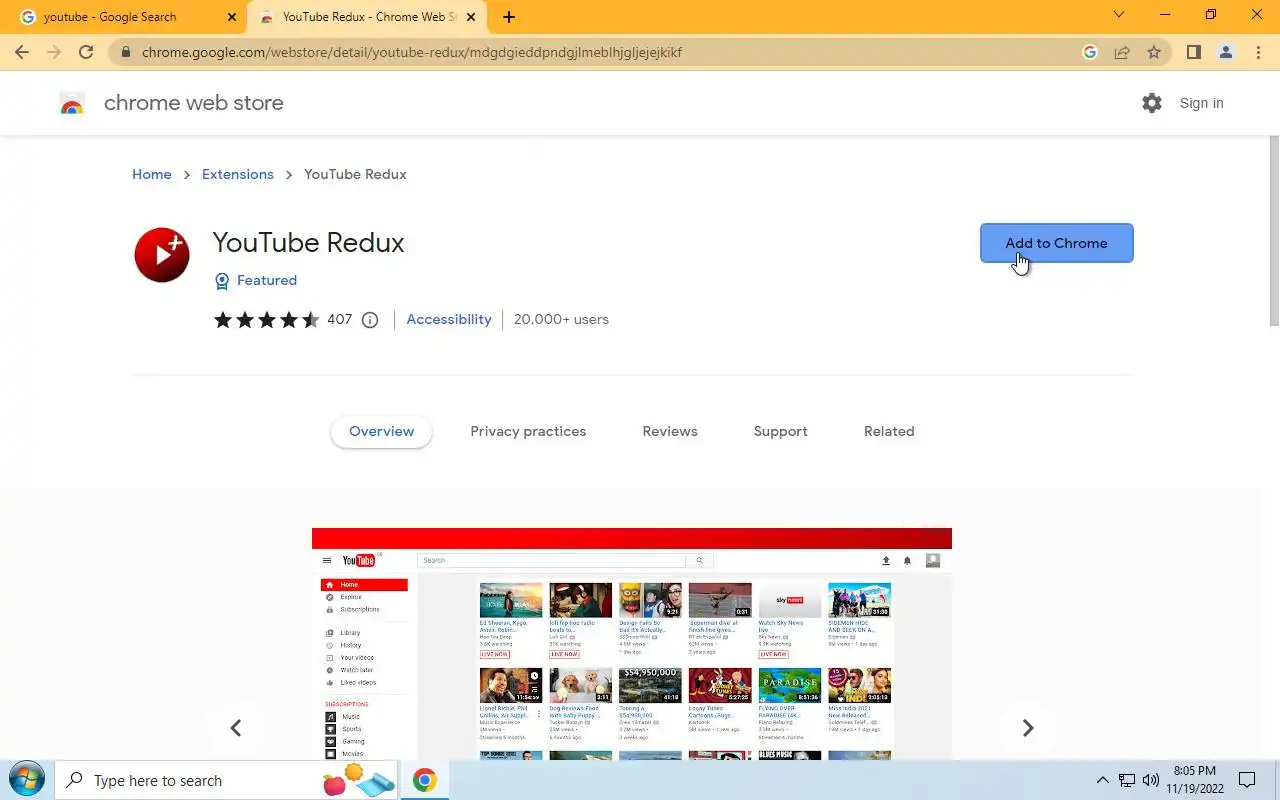Switch to the Privacy practices tab
The image size is (1280, 800).
click(528, 431)
